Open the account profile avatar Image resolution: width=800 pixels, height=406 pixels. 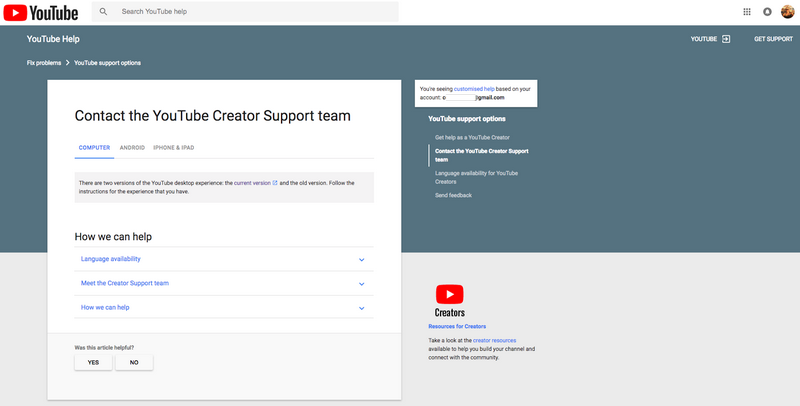coord(787,11)
